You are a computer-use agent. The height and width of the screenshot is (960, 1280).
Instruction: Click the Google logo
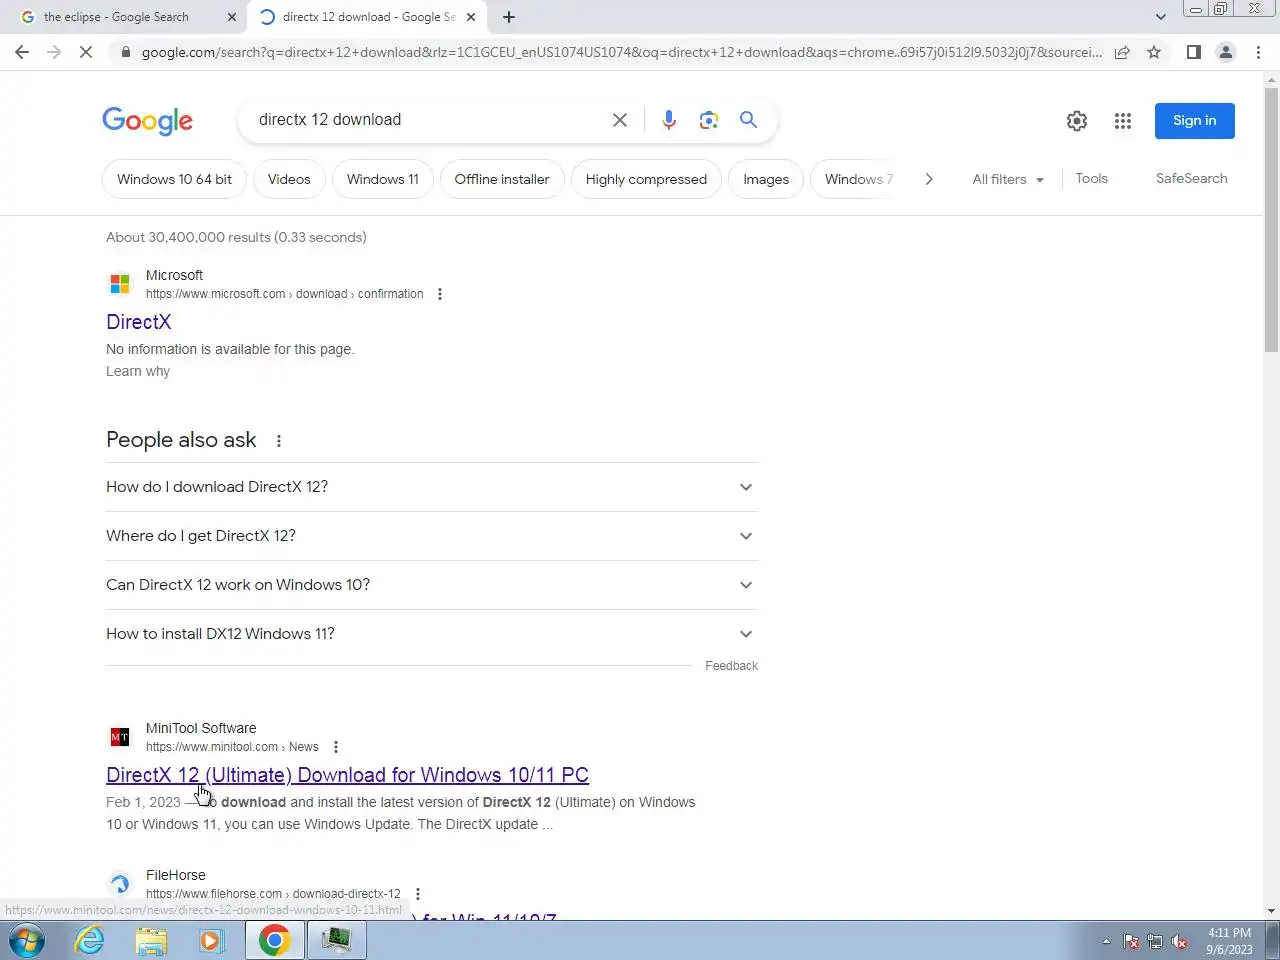pos(147,121)
